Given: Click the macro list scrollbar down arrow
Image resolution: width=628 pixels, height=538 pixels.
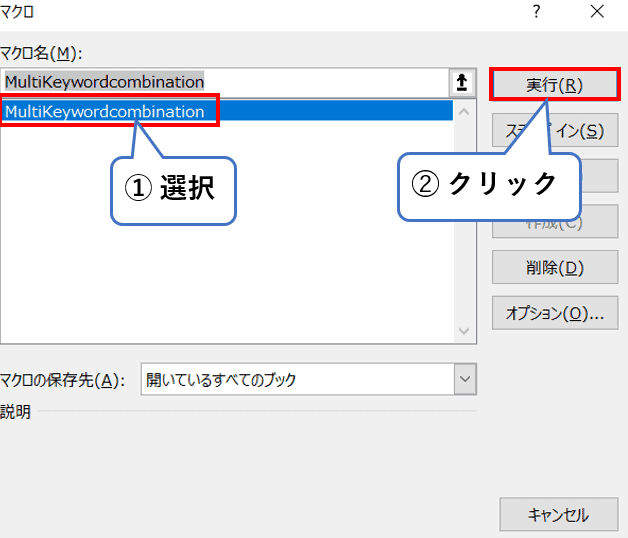Looking at the screenshot, I should [465, 330].
